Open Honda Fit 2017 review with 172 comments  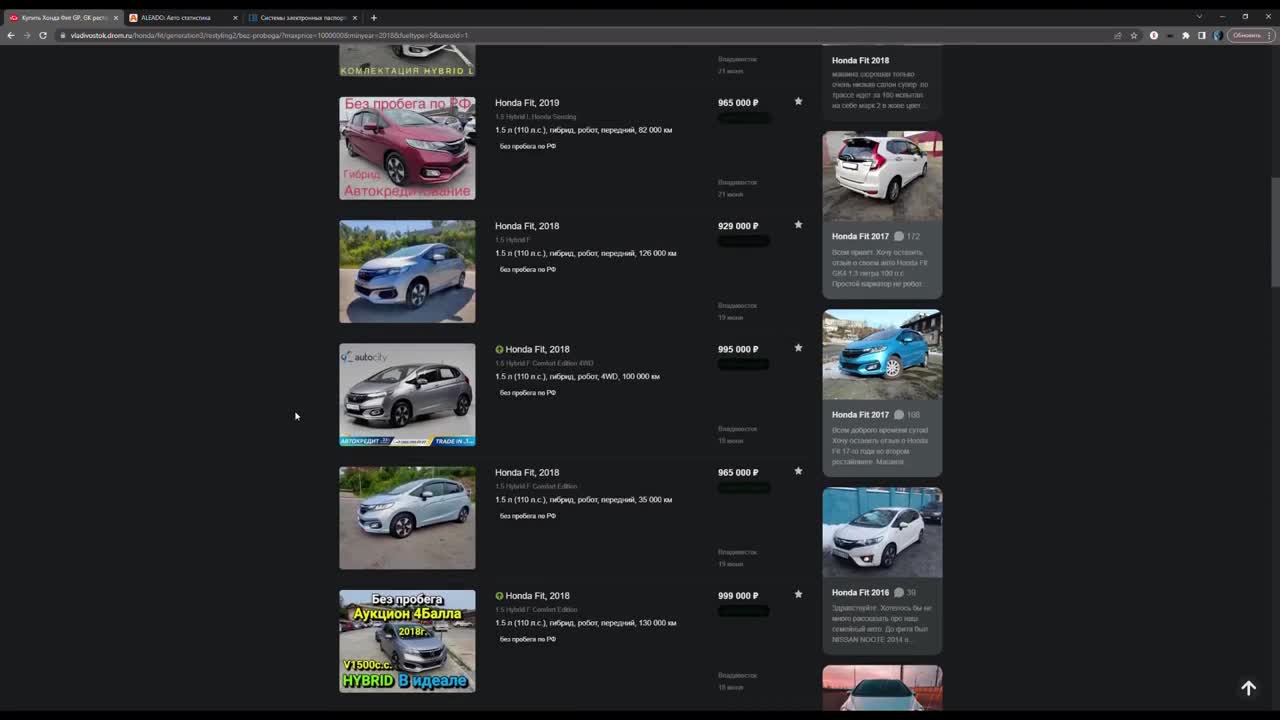pos(860,236)
